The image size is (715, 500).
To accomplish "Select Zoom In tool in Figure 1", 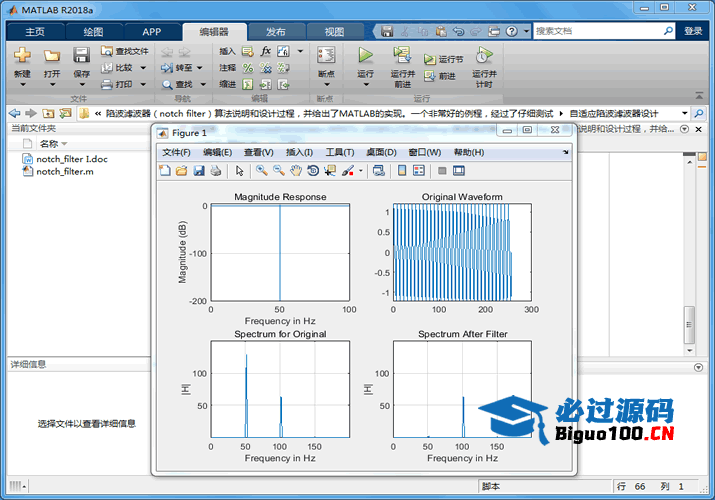I will [x=262, y=171].
